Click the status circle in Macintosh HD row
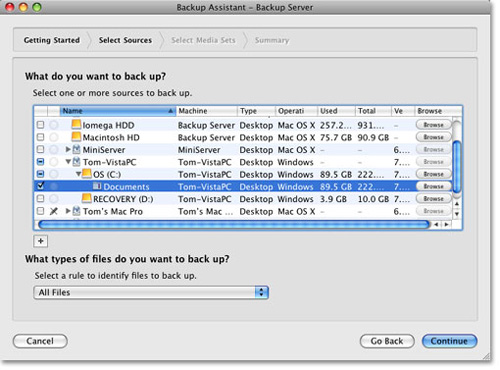 pyautogui.click(x=53, y=137)
